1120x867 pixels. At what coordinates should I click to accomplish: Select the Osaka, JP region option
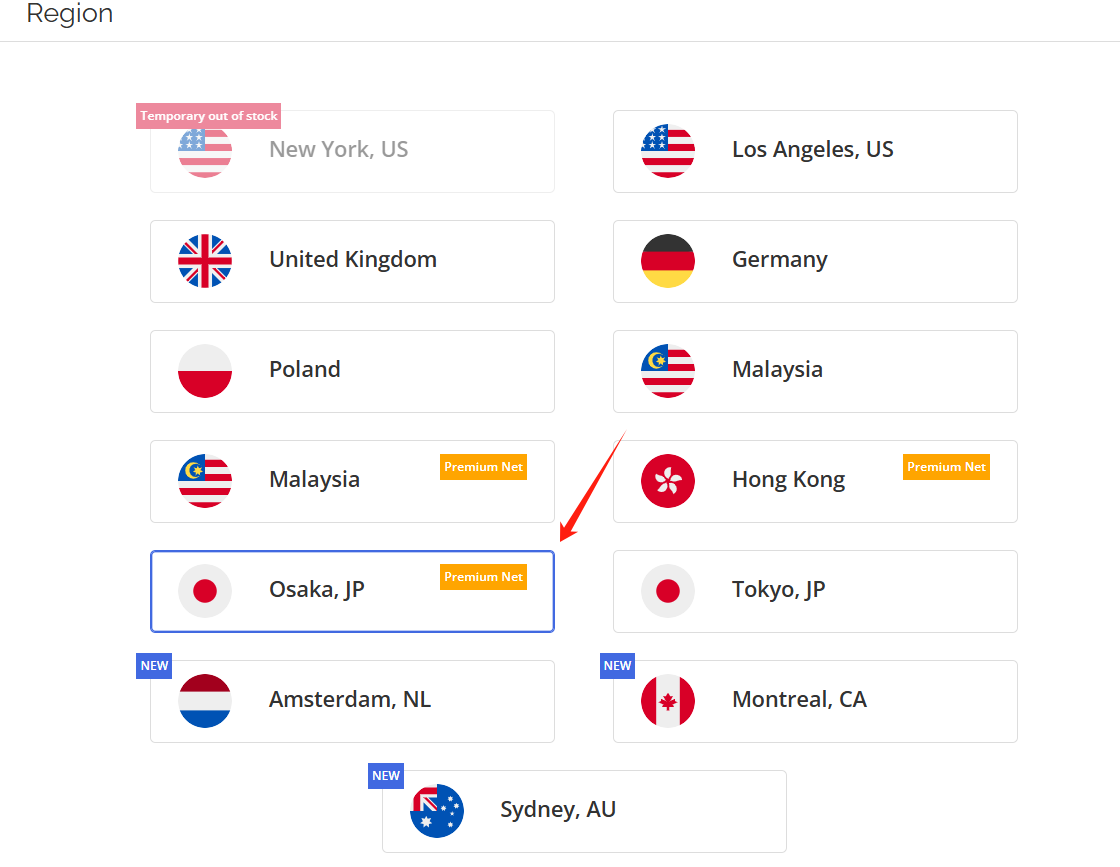tap(352, 591)
